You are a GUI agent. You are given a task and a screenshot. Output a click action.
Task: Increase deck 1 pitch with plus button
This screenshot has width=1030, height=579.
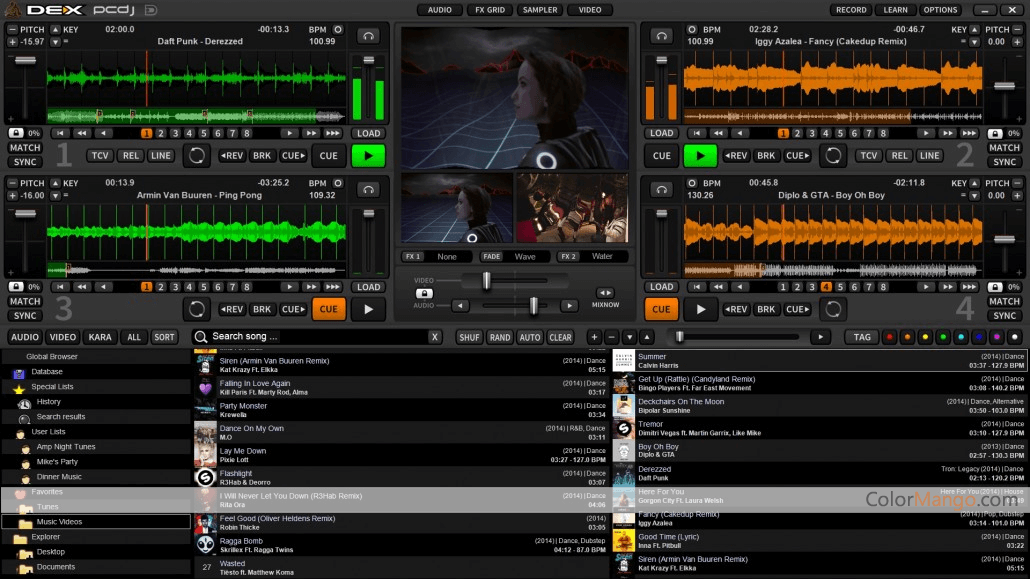[x=12, y=41]
